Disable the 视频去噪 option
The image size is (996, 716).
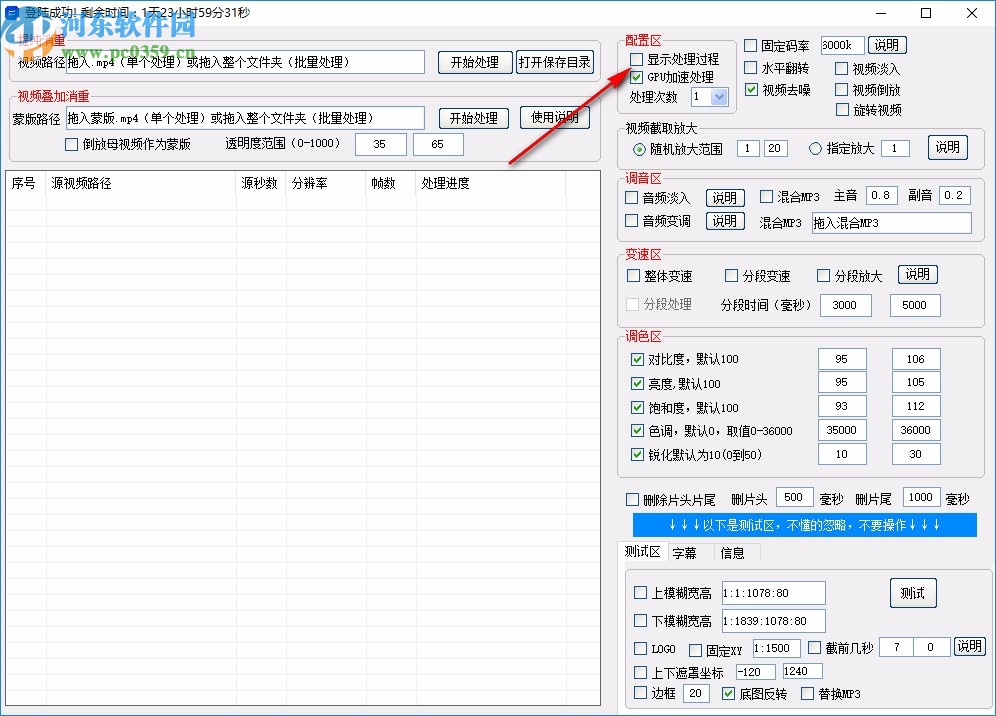(x=753, y=90)
